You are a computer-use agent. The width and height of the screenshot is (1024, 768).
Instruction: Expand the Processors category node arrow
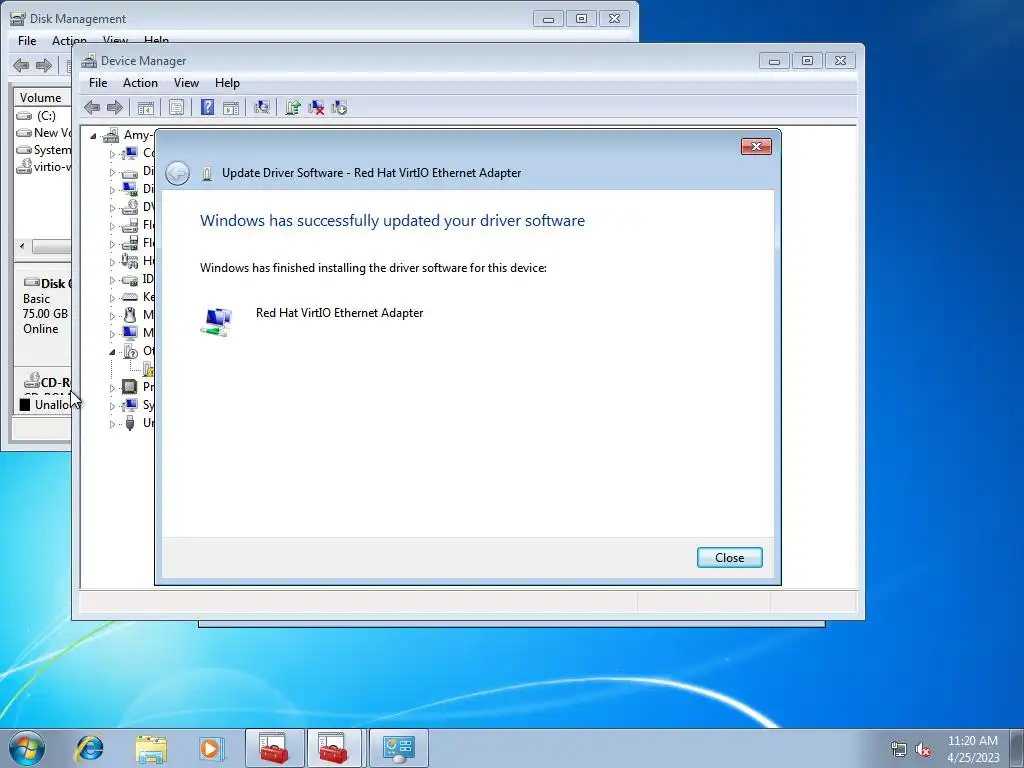(x=112, y=388)
